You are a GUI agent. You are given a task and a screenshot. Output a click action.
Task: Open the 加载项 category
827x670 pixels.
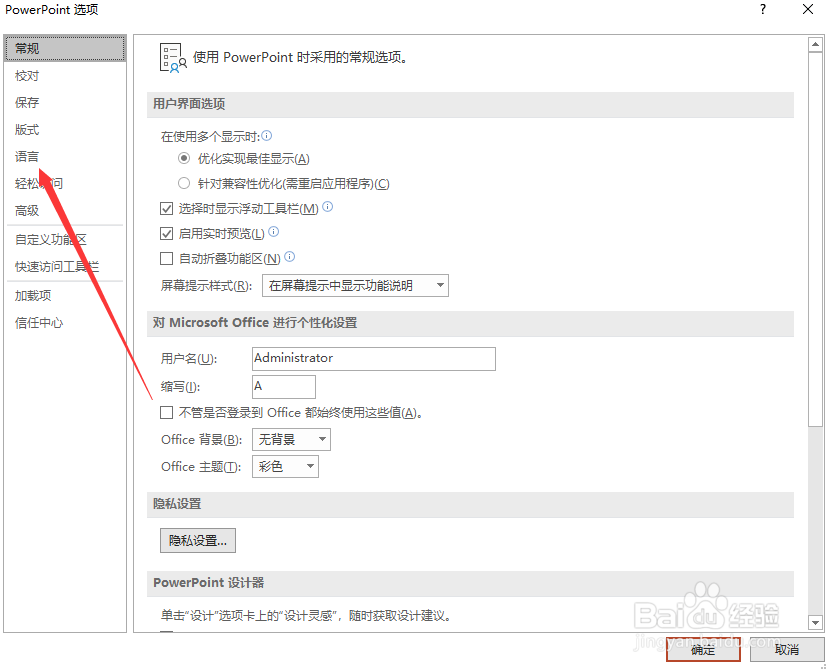click(x=65, y=295)
